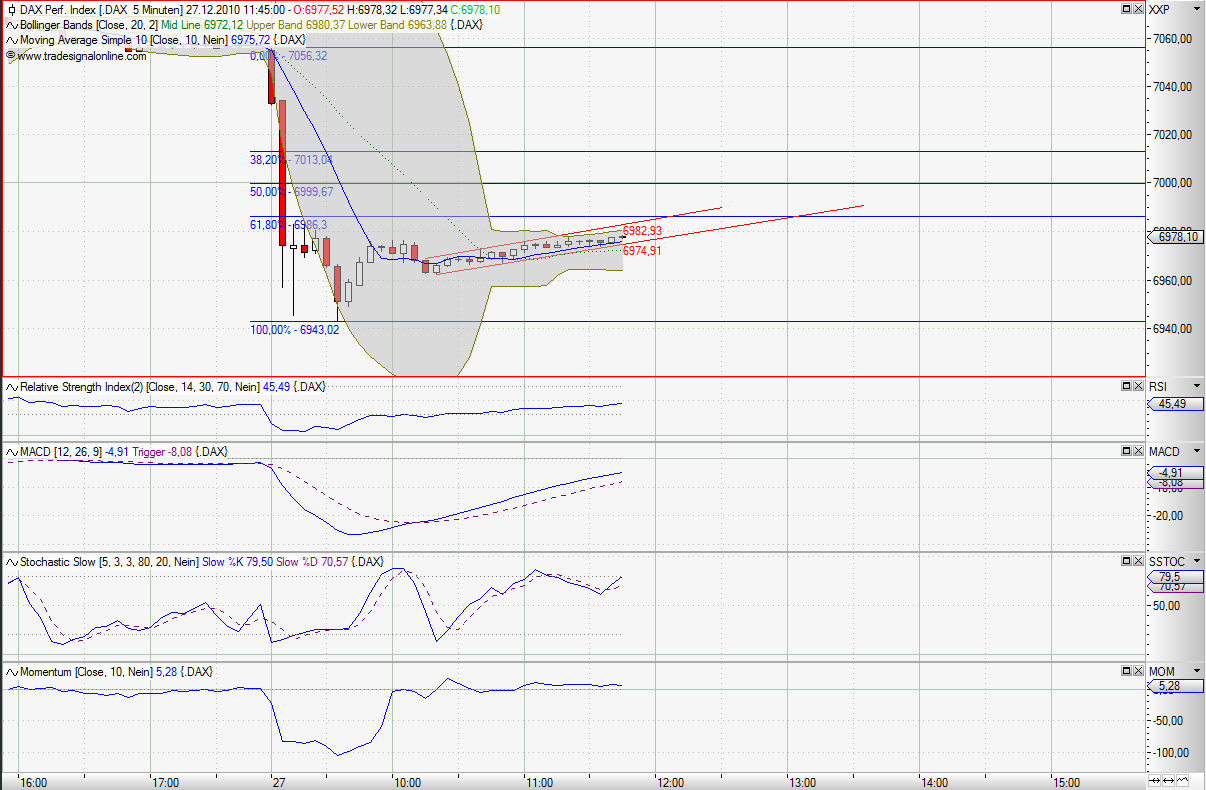The image size is (1206, 790).
Task: Select the MACD indicator curve icon
Action: point(10,451)
